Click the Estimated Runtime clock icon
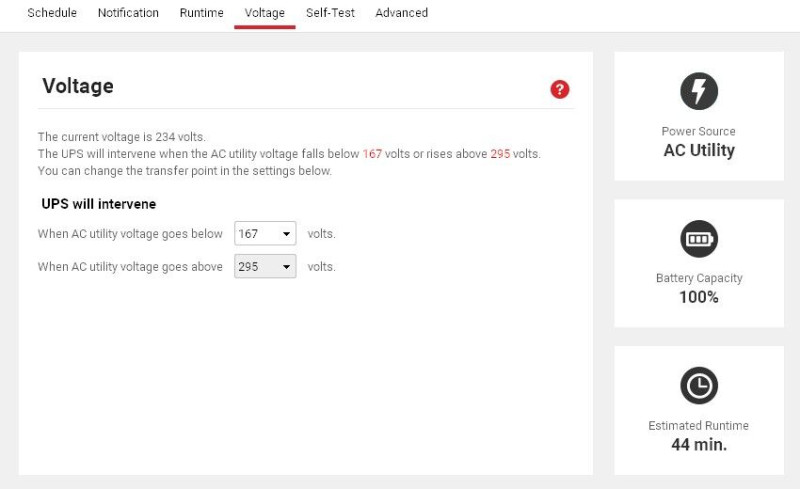The height and width of the screenshot is (489, 800). click(698, 385)
